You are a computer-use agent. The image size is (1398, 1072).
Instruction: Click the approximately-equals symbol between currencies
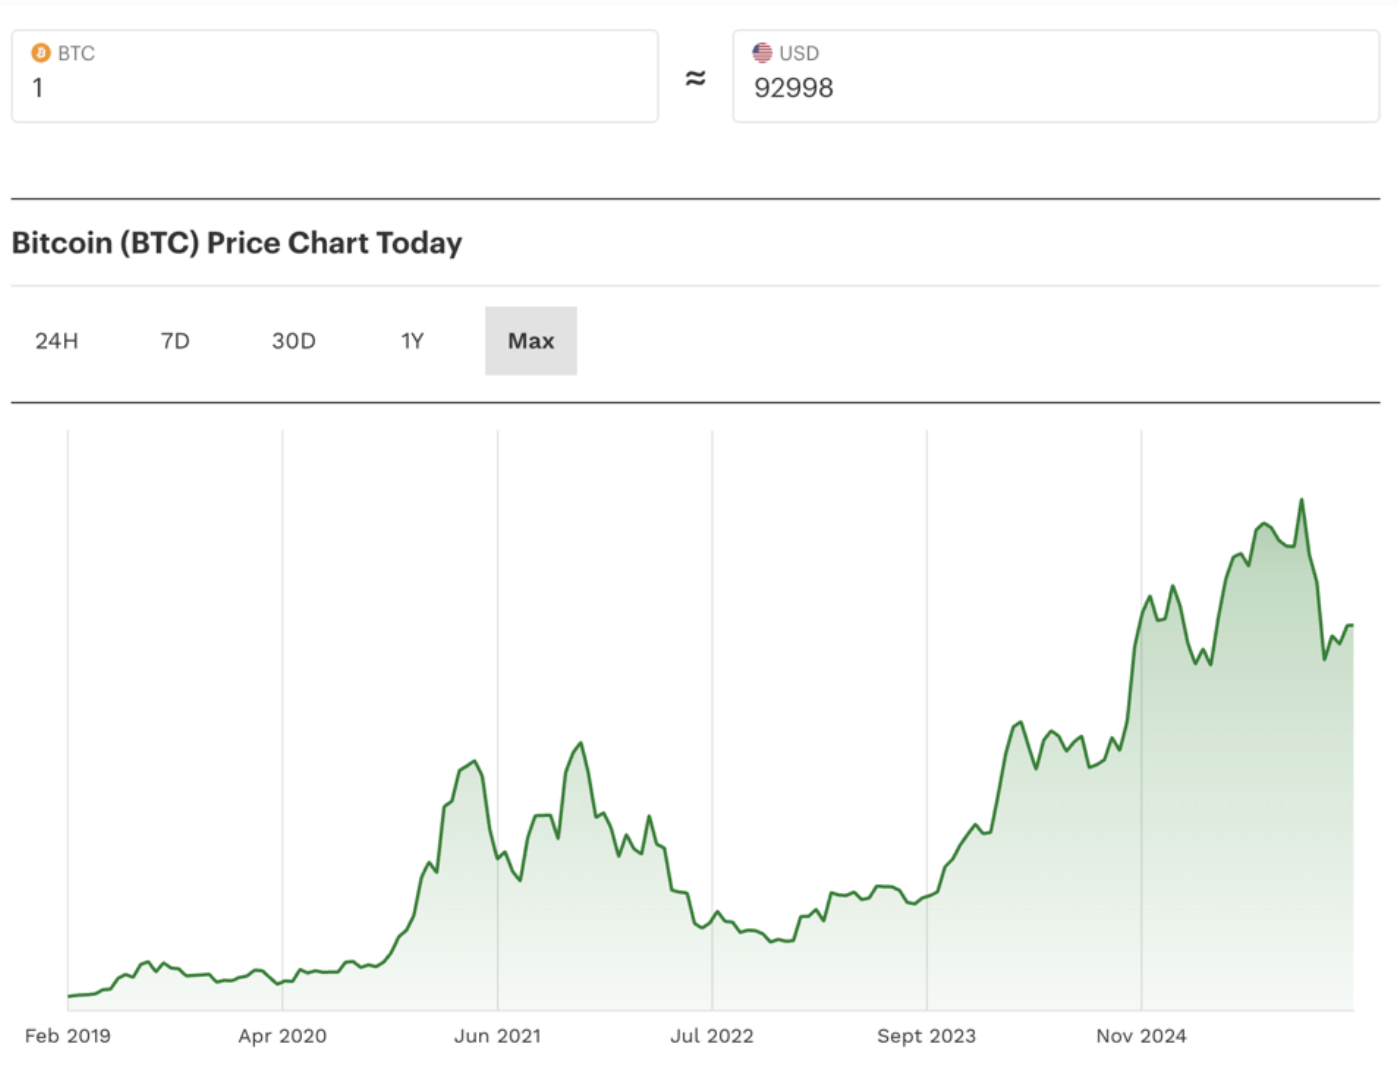coord(695,78)
